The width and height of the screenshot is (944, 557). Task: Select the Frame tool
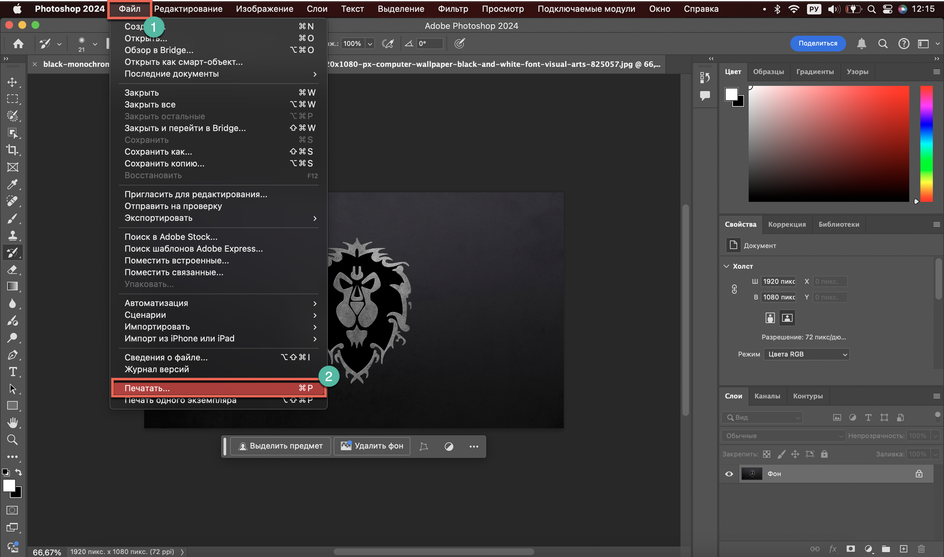12,167
